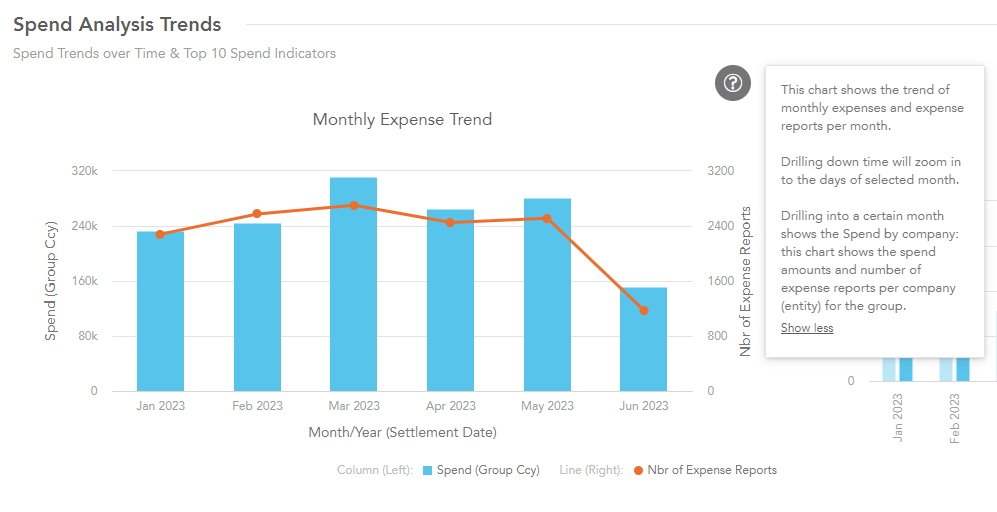Click the Feb 2023 label on right chart
Image resolution: width=997 pixels, height=512 pixels.
point(954,419)
